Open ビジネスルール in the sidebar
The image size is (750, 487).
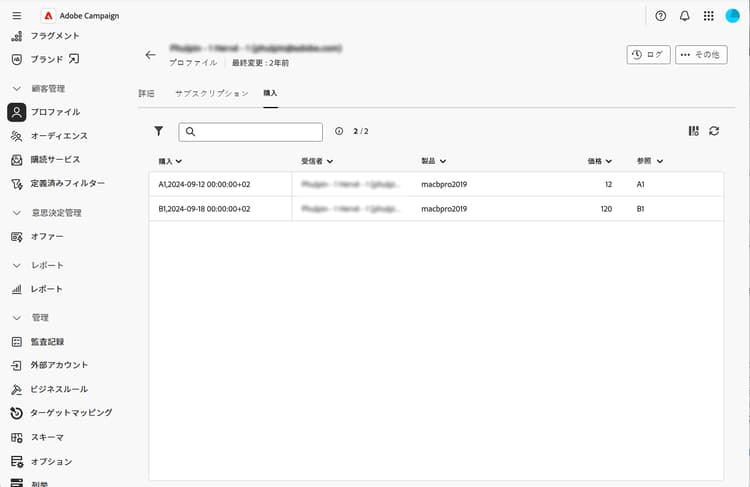click(59, 389)
